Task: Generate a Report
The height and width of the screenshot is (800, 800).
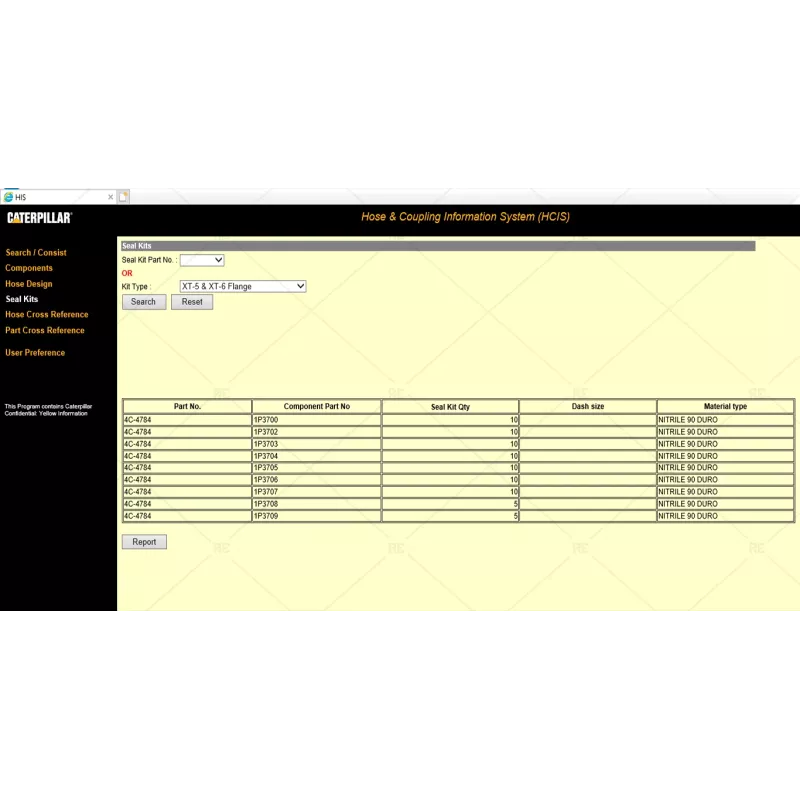Action: point(144,541)
